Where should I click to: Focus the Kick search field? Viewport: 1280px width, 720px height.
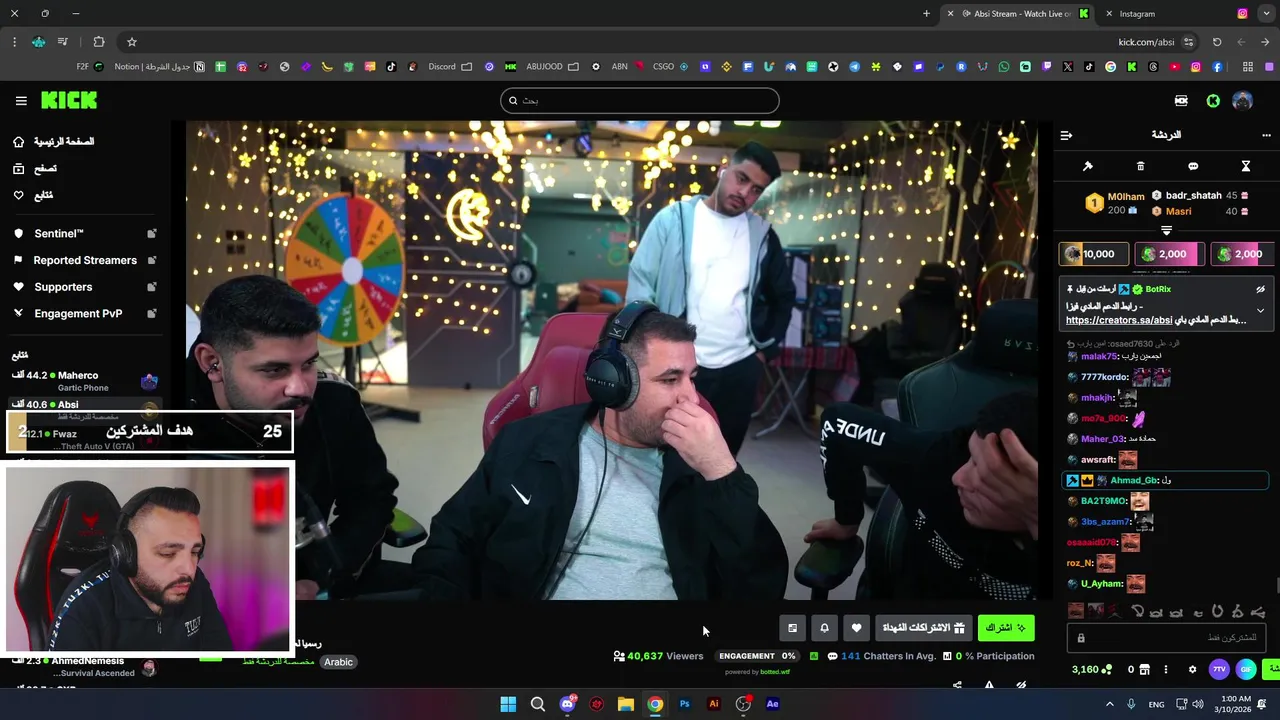pyautogui.click(x=640, y=100)
